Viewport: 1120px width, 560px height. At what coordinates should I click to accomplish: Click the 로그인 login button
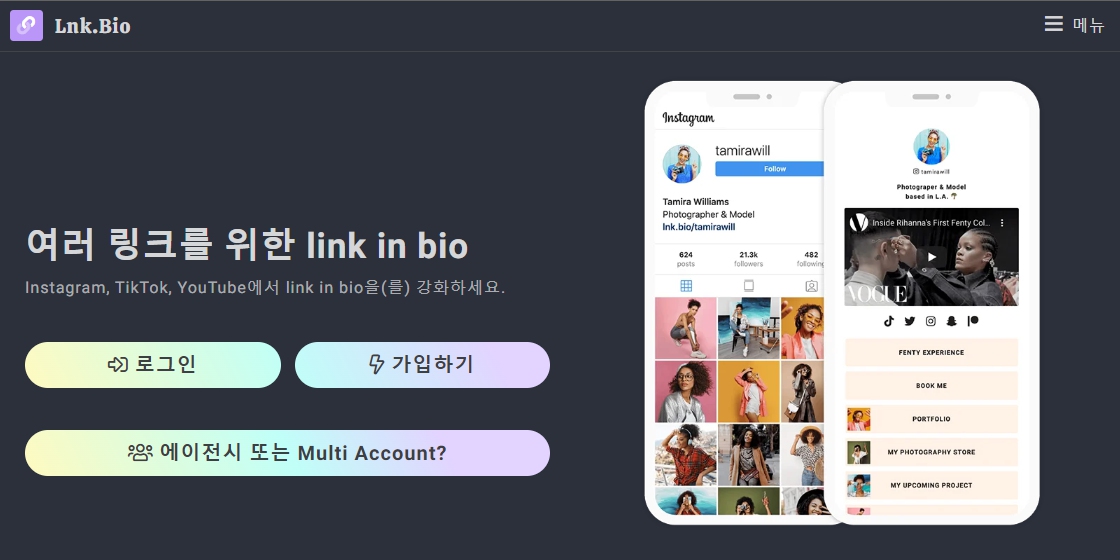click(153, 365)
